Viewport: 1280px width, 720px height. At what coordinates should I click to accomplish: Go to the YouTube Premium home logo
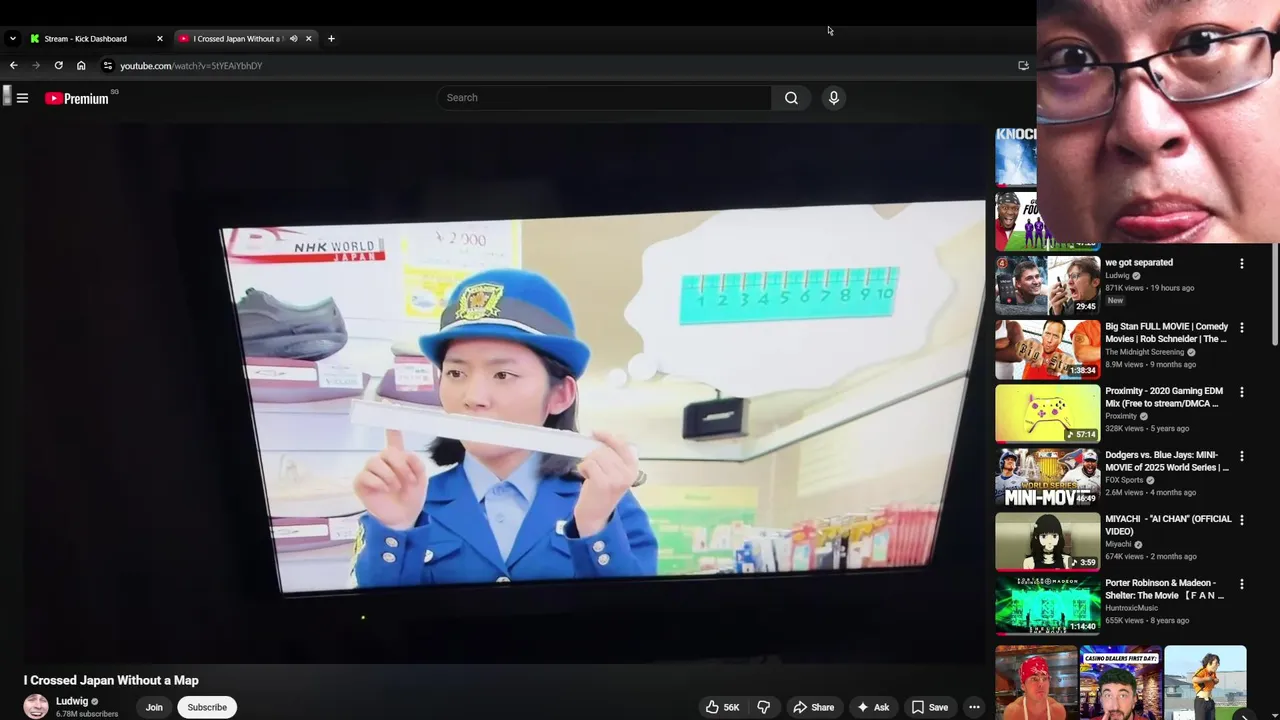(77, 98)
